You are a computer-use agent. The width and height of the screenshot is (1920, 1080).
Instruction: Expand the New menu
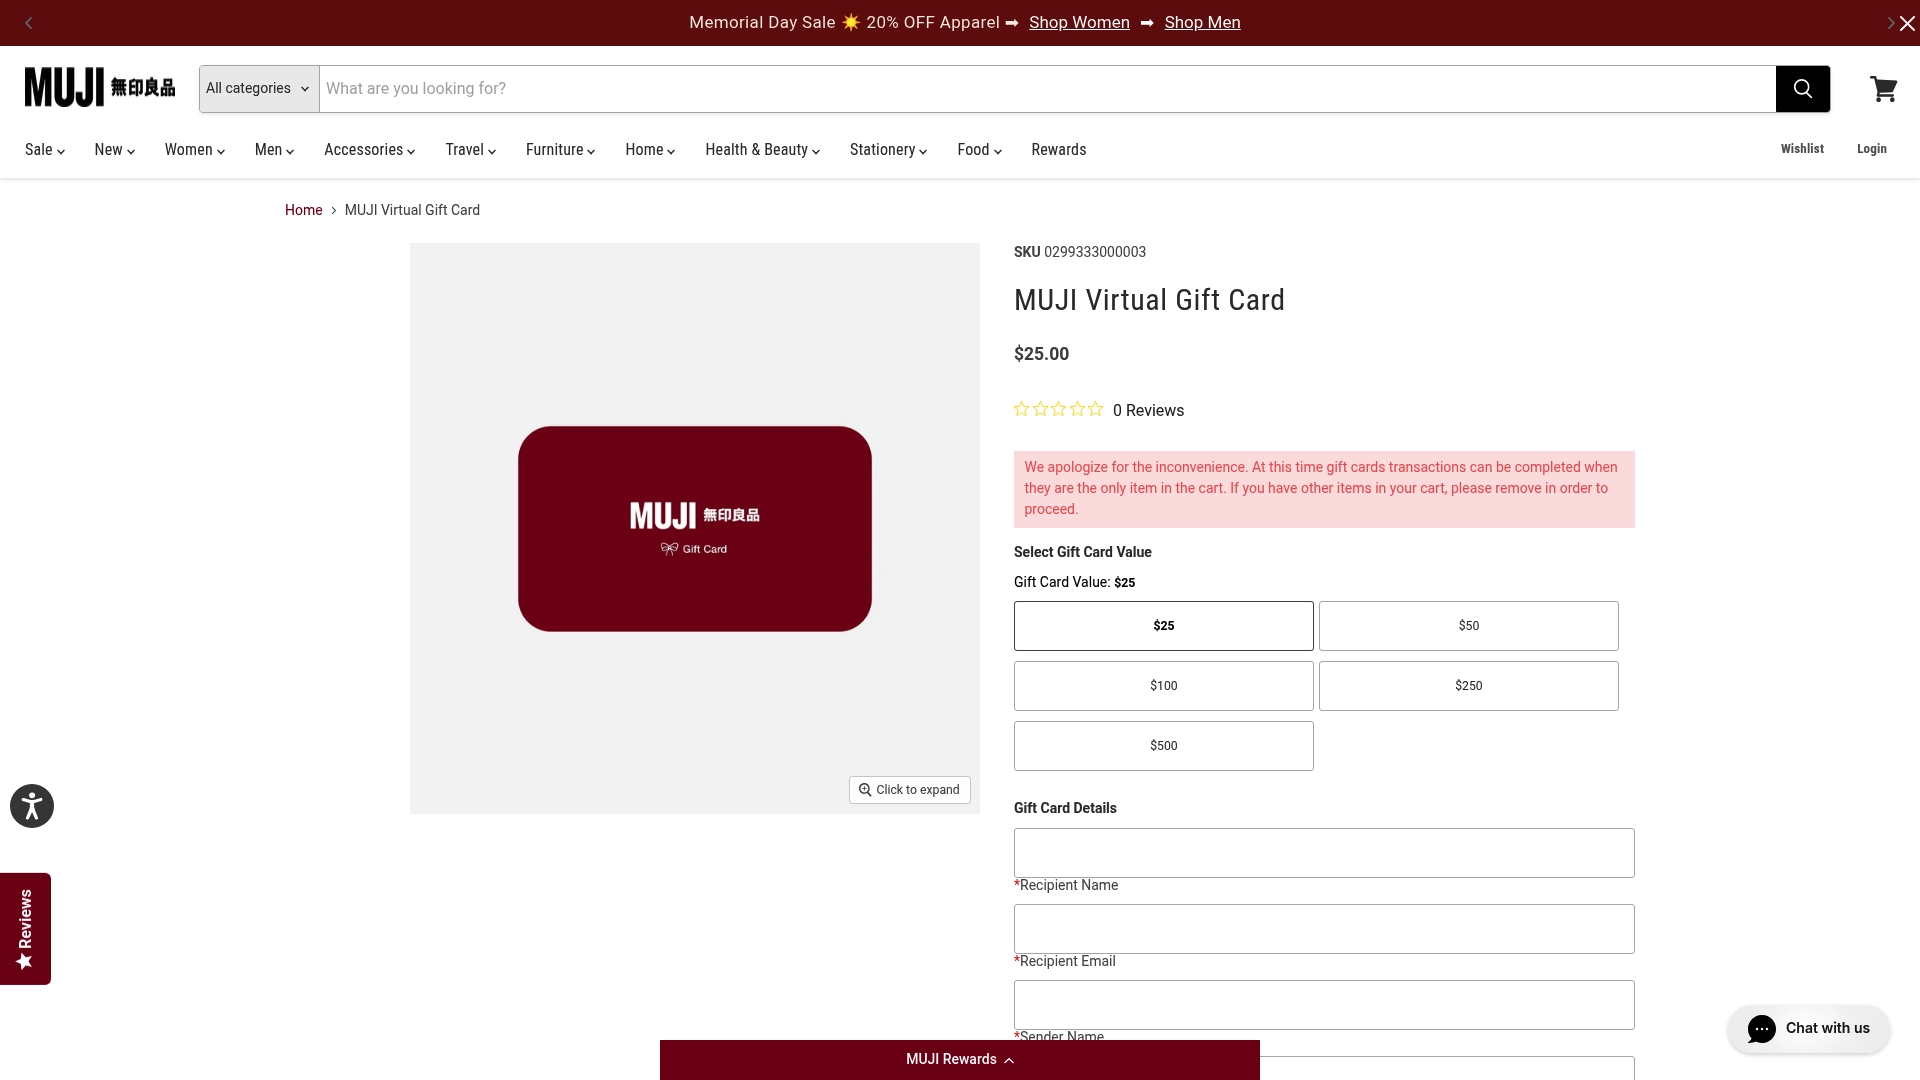click(114, 150)
